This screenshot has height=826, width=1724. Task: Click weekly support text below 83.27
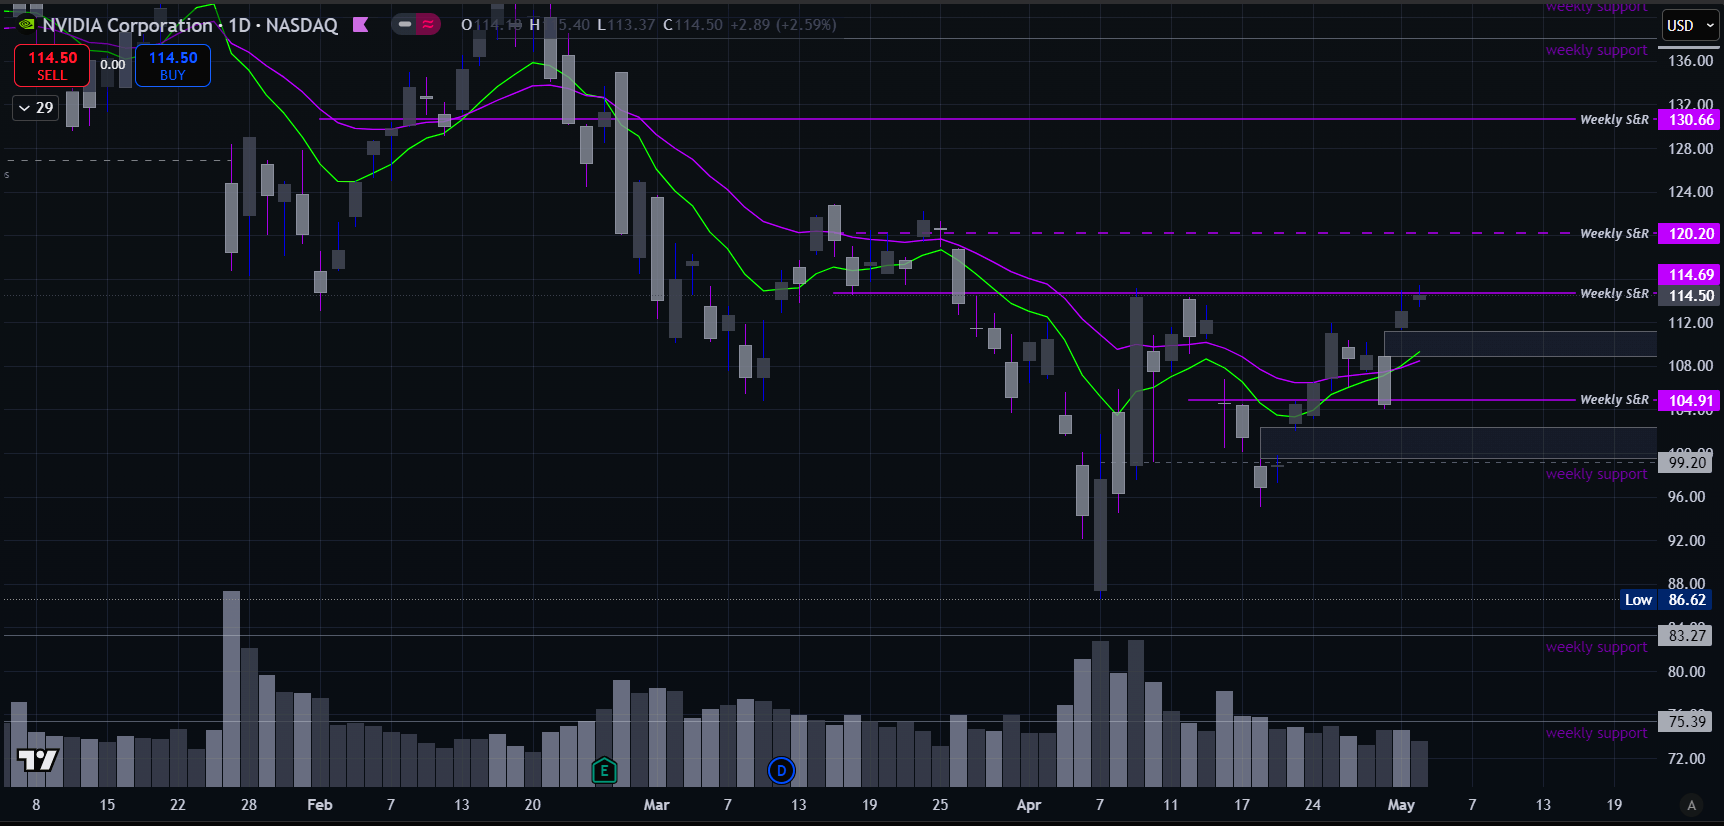click(1596, 647)
